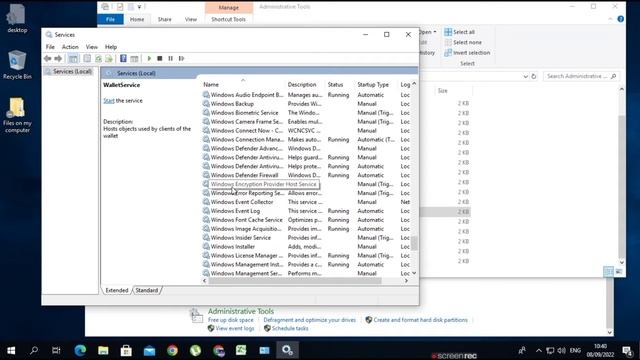Click Create and format hard disk partitions
The width and height of the screenshot is (640, 360).
(x=420, y=320)
